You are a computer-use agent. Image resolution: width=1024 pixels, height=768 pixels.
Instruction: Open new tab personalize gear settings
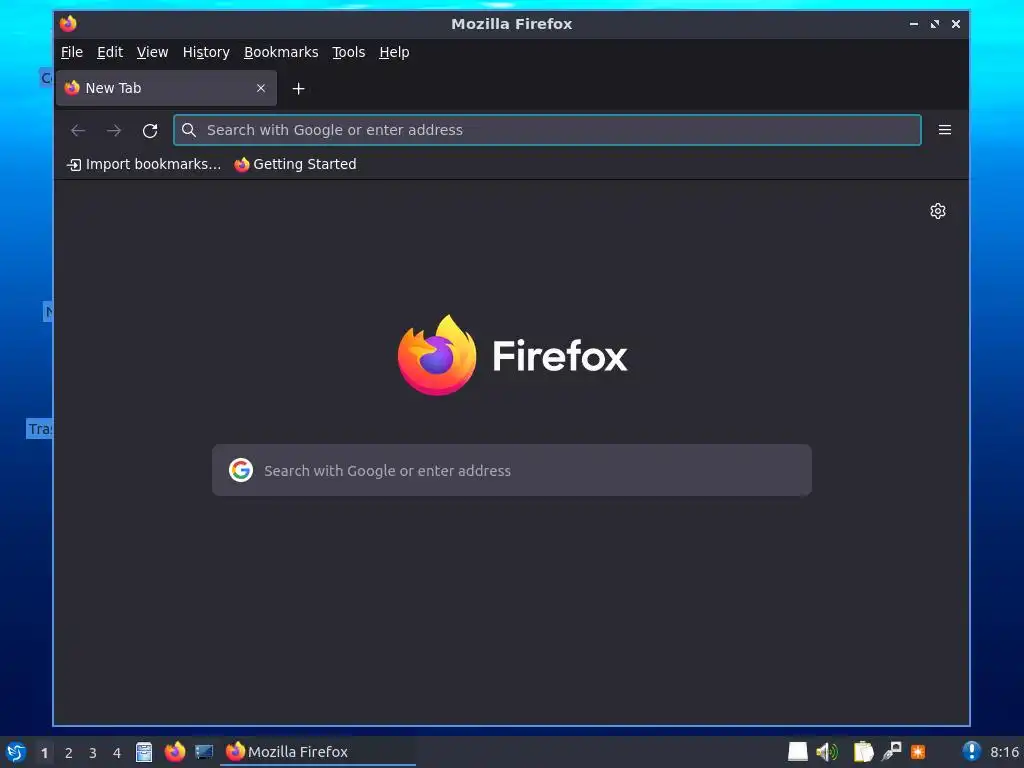[938, 211]
